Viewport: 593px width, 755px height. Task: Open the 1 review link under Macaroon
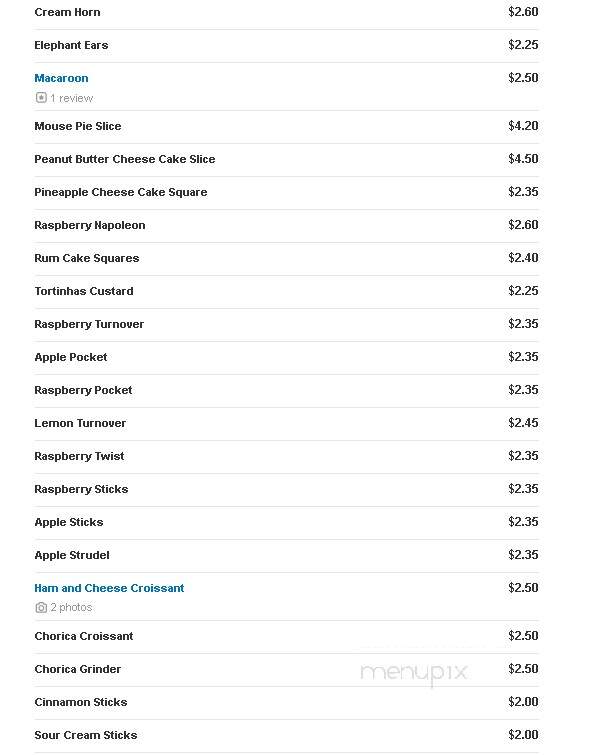pos(72,98)
